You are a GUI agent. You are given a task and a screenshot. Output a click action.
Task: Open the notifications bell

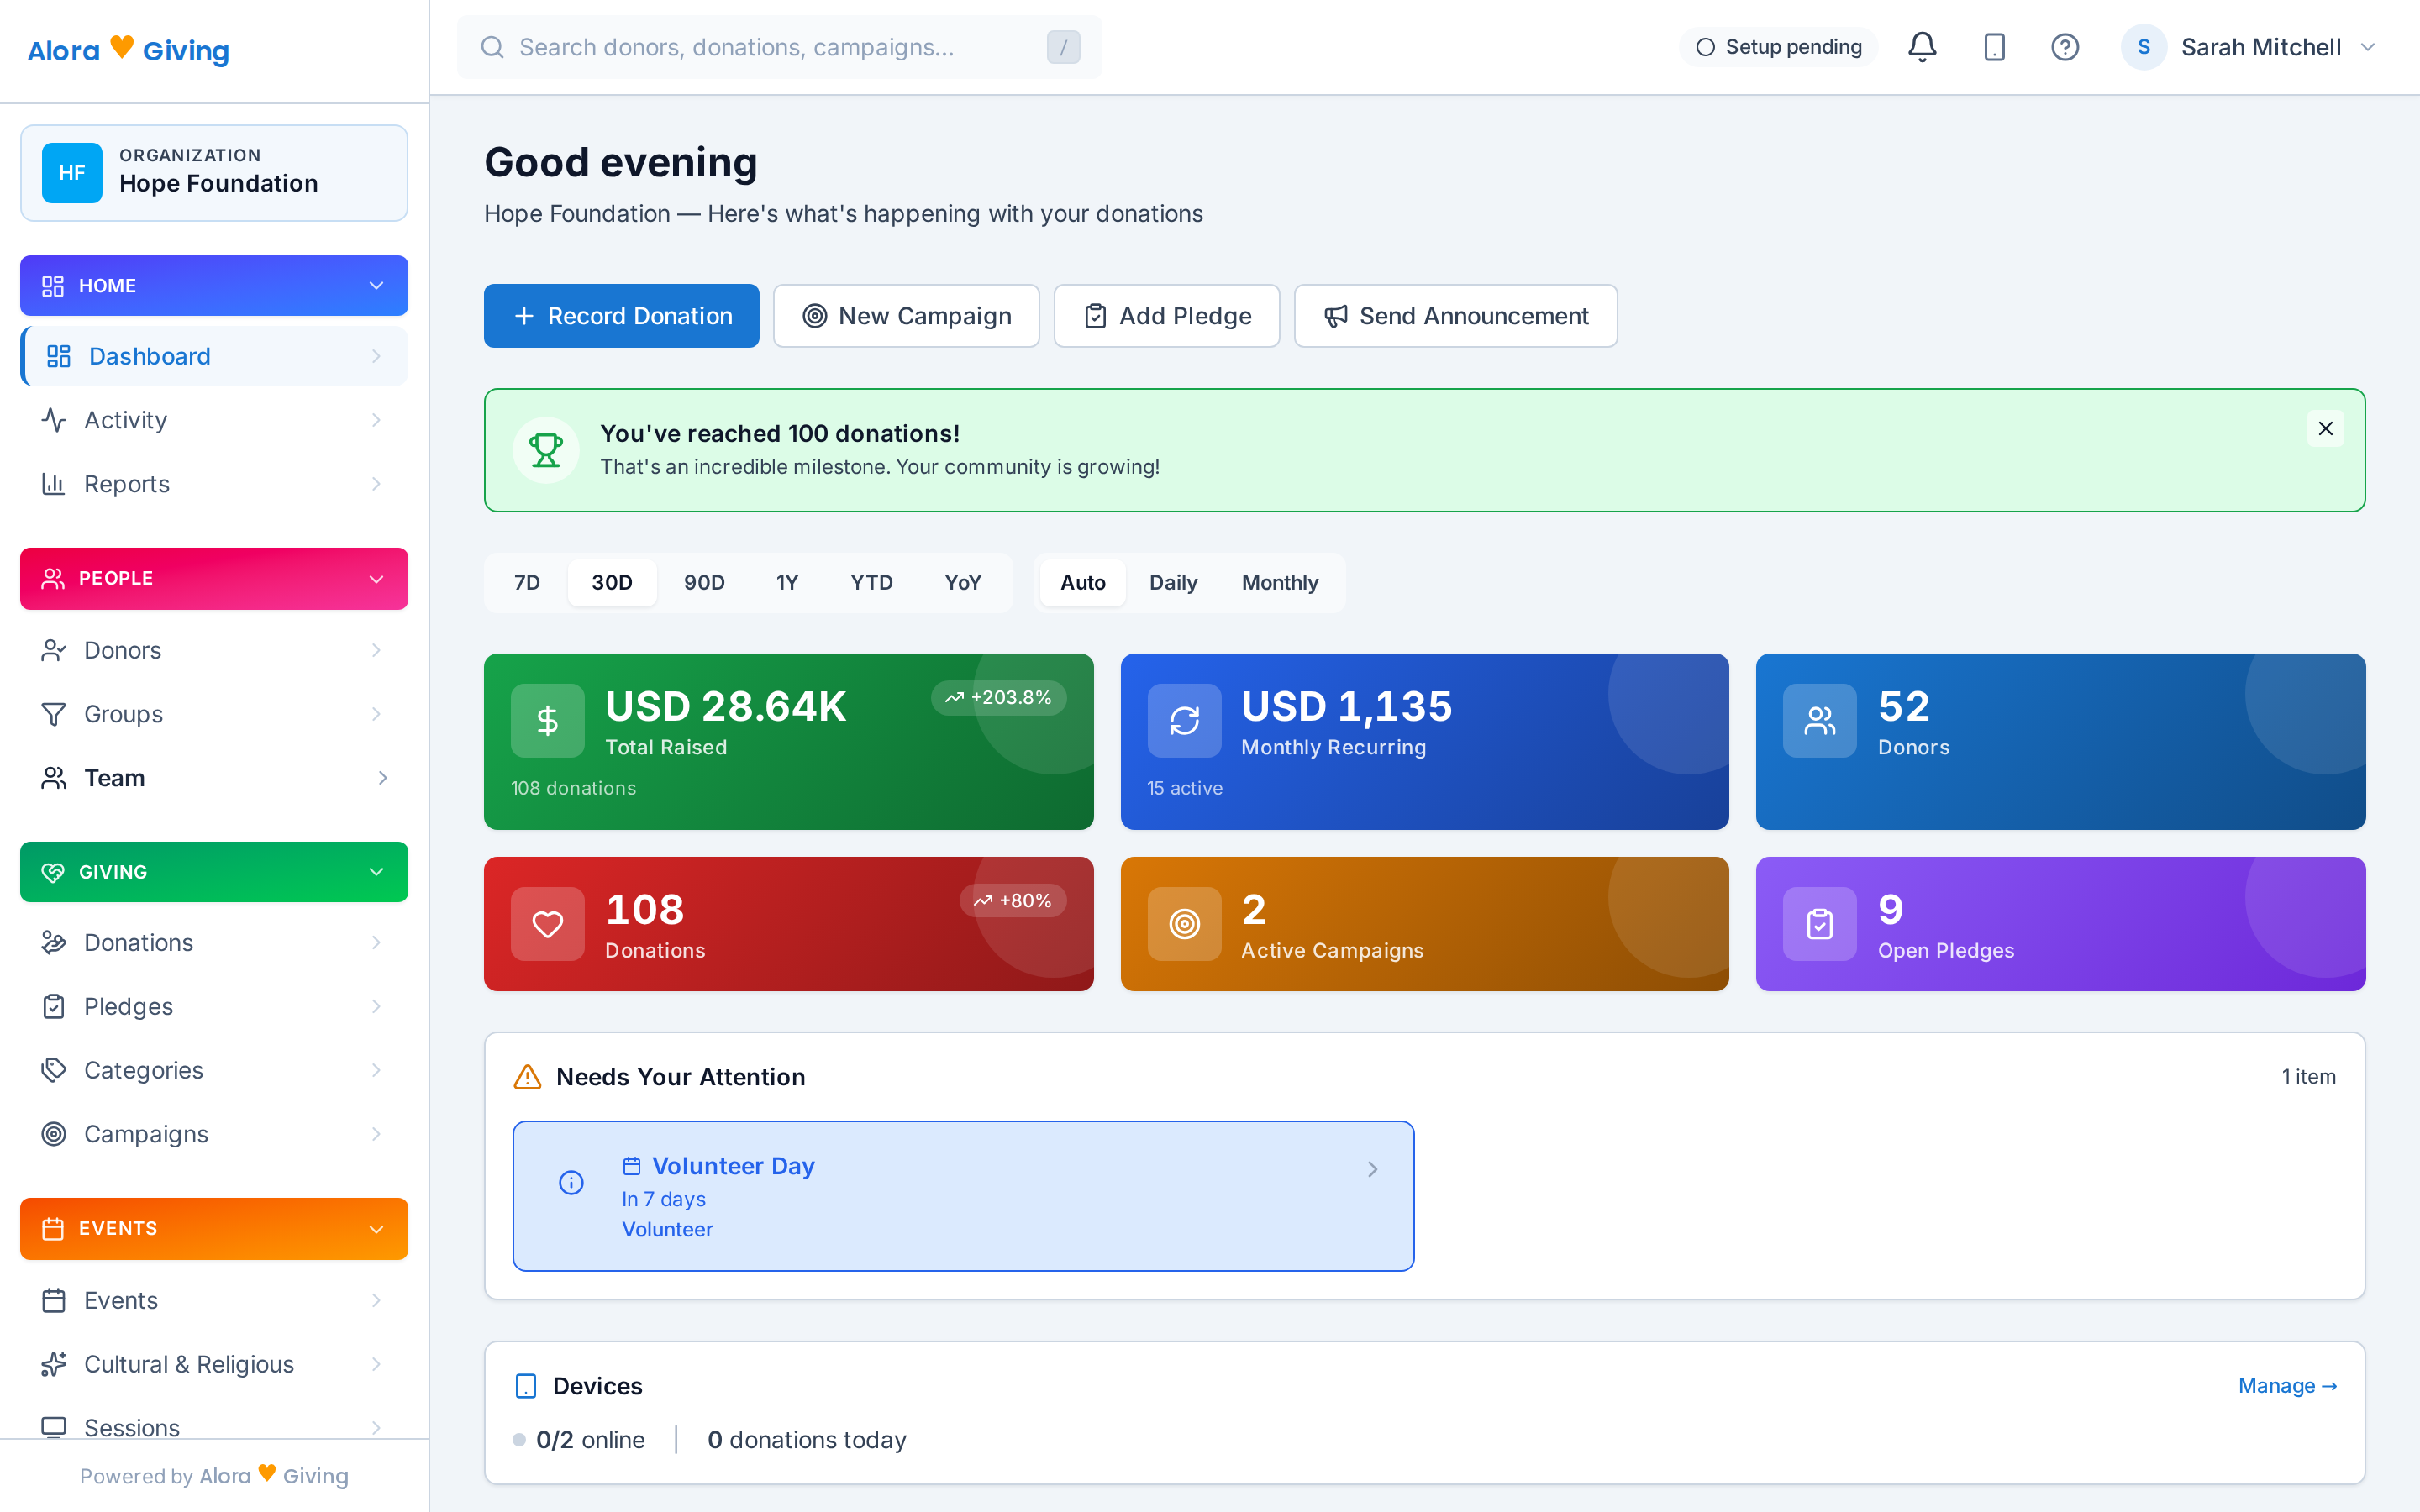[1921, 47]
